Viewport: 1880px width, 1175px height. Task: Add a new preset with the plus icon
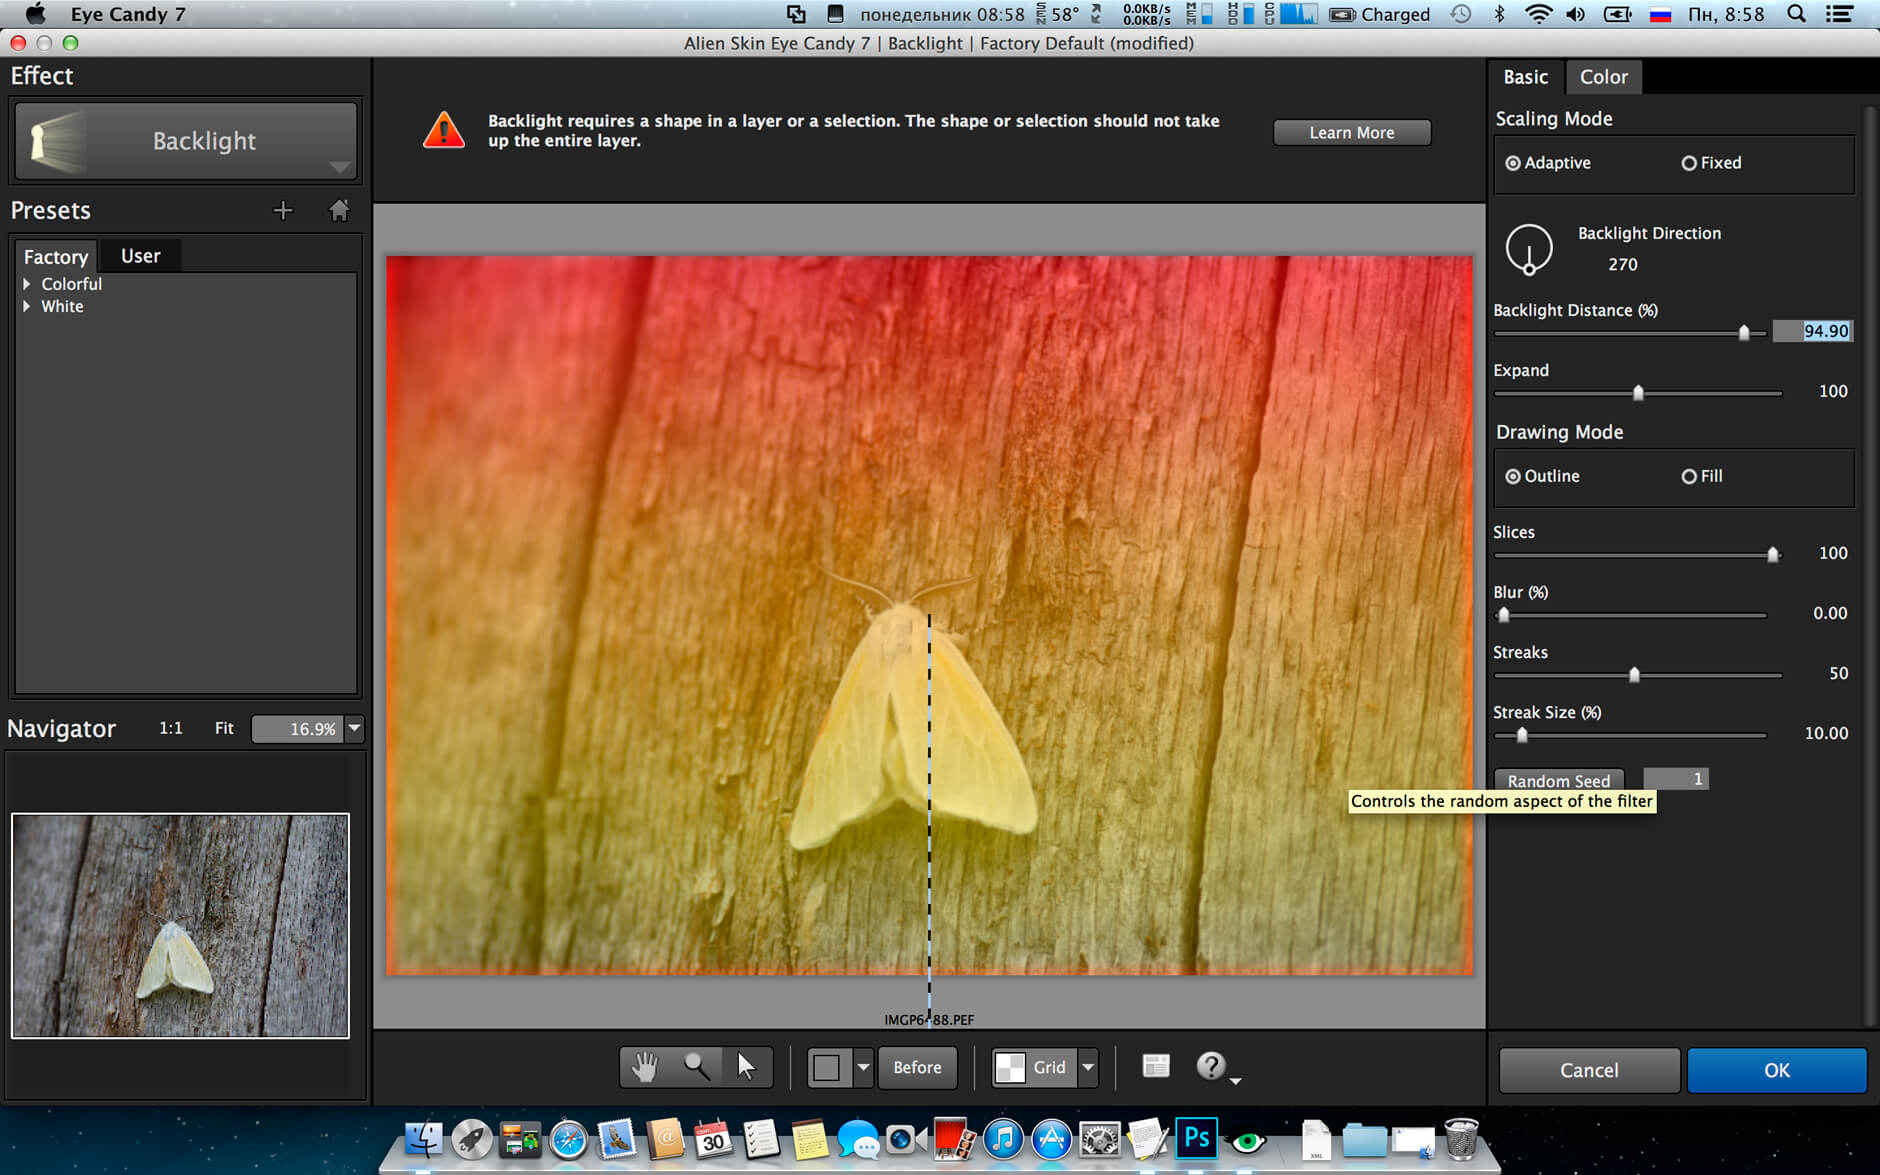[x=283, y=210]
